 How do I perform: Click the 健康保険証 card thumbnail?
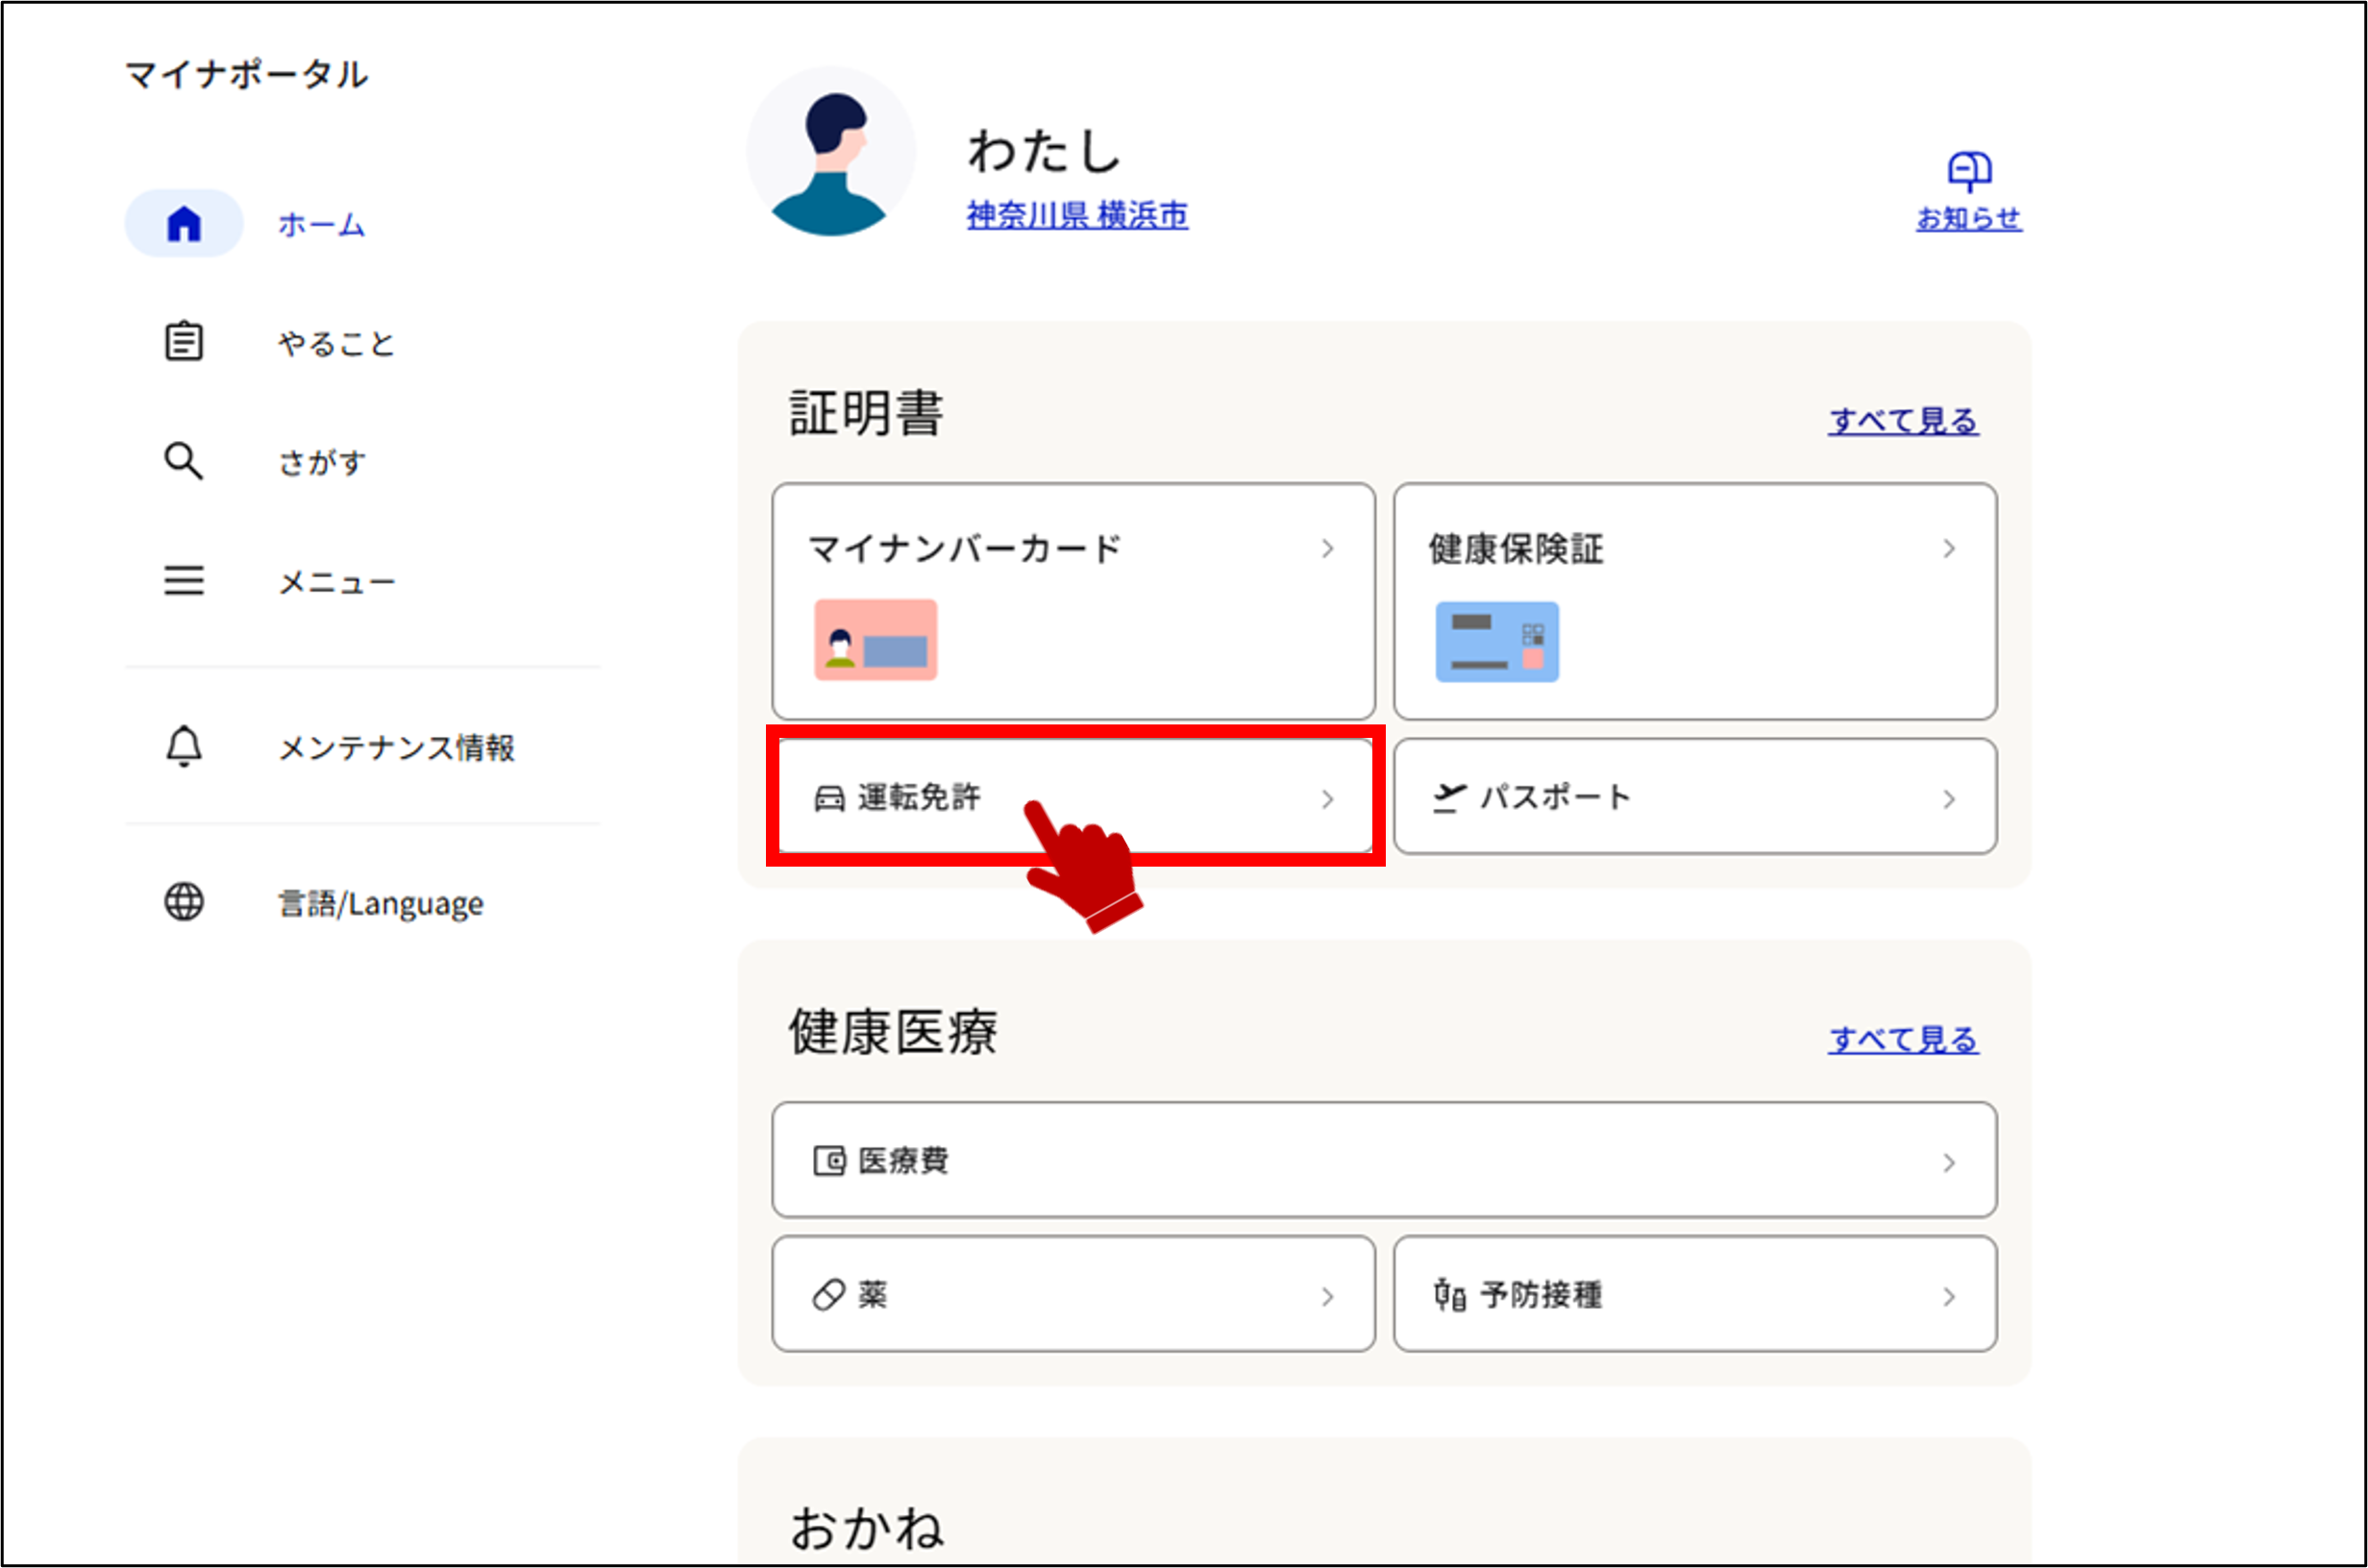click(x=1497, y=641)
